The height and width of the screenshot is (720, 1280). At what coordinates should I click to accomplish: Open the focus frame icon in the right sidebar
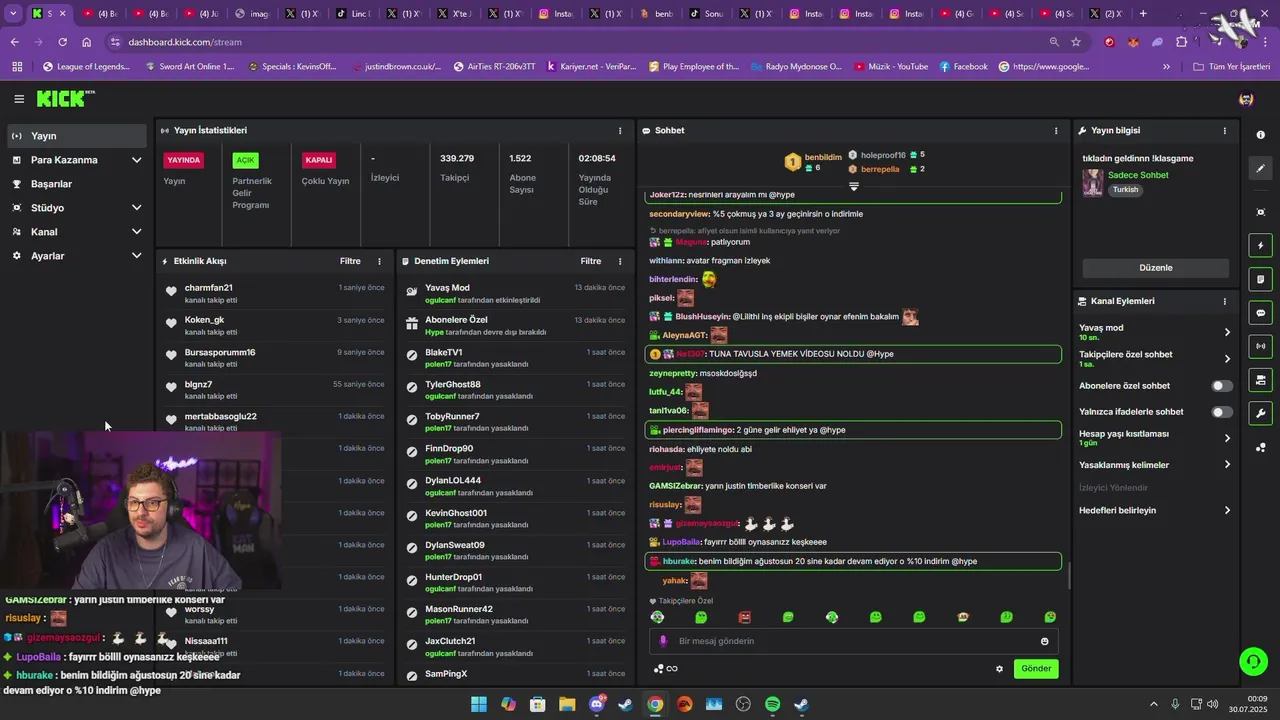coord(1260,212)
